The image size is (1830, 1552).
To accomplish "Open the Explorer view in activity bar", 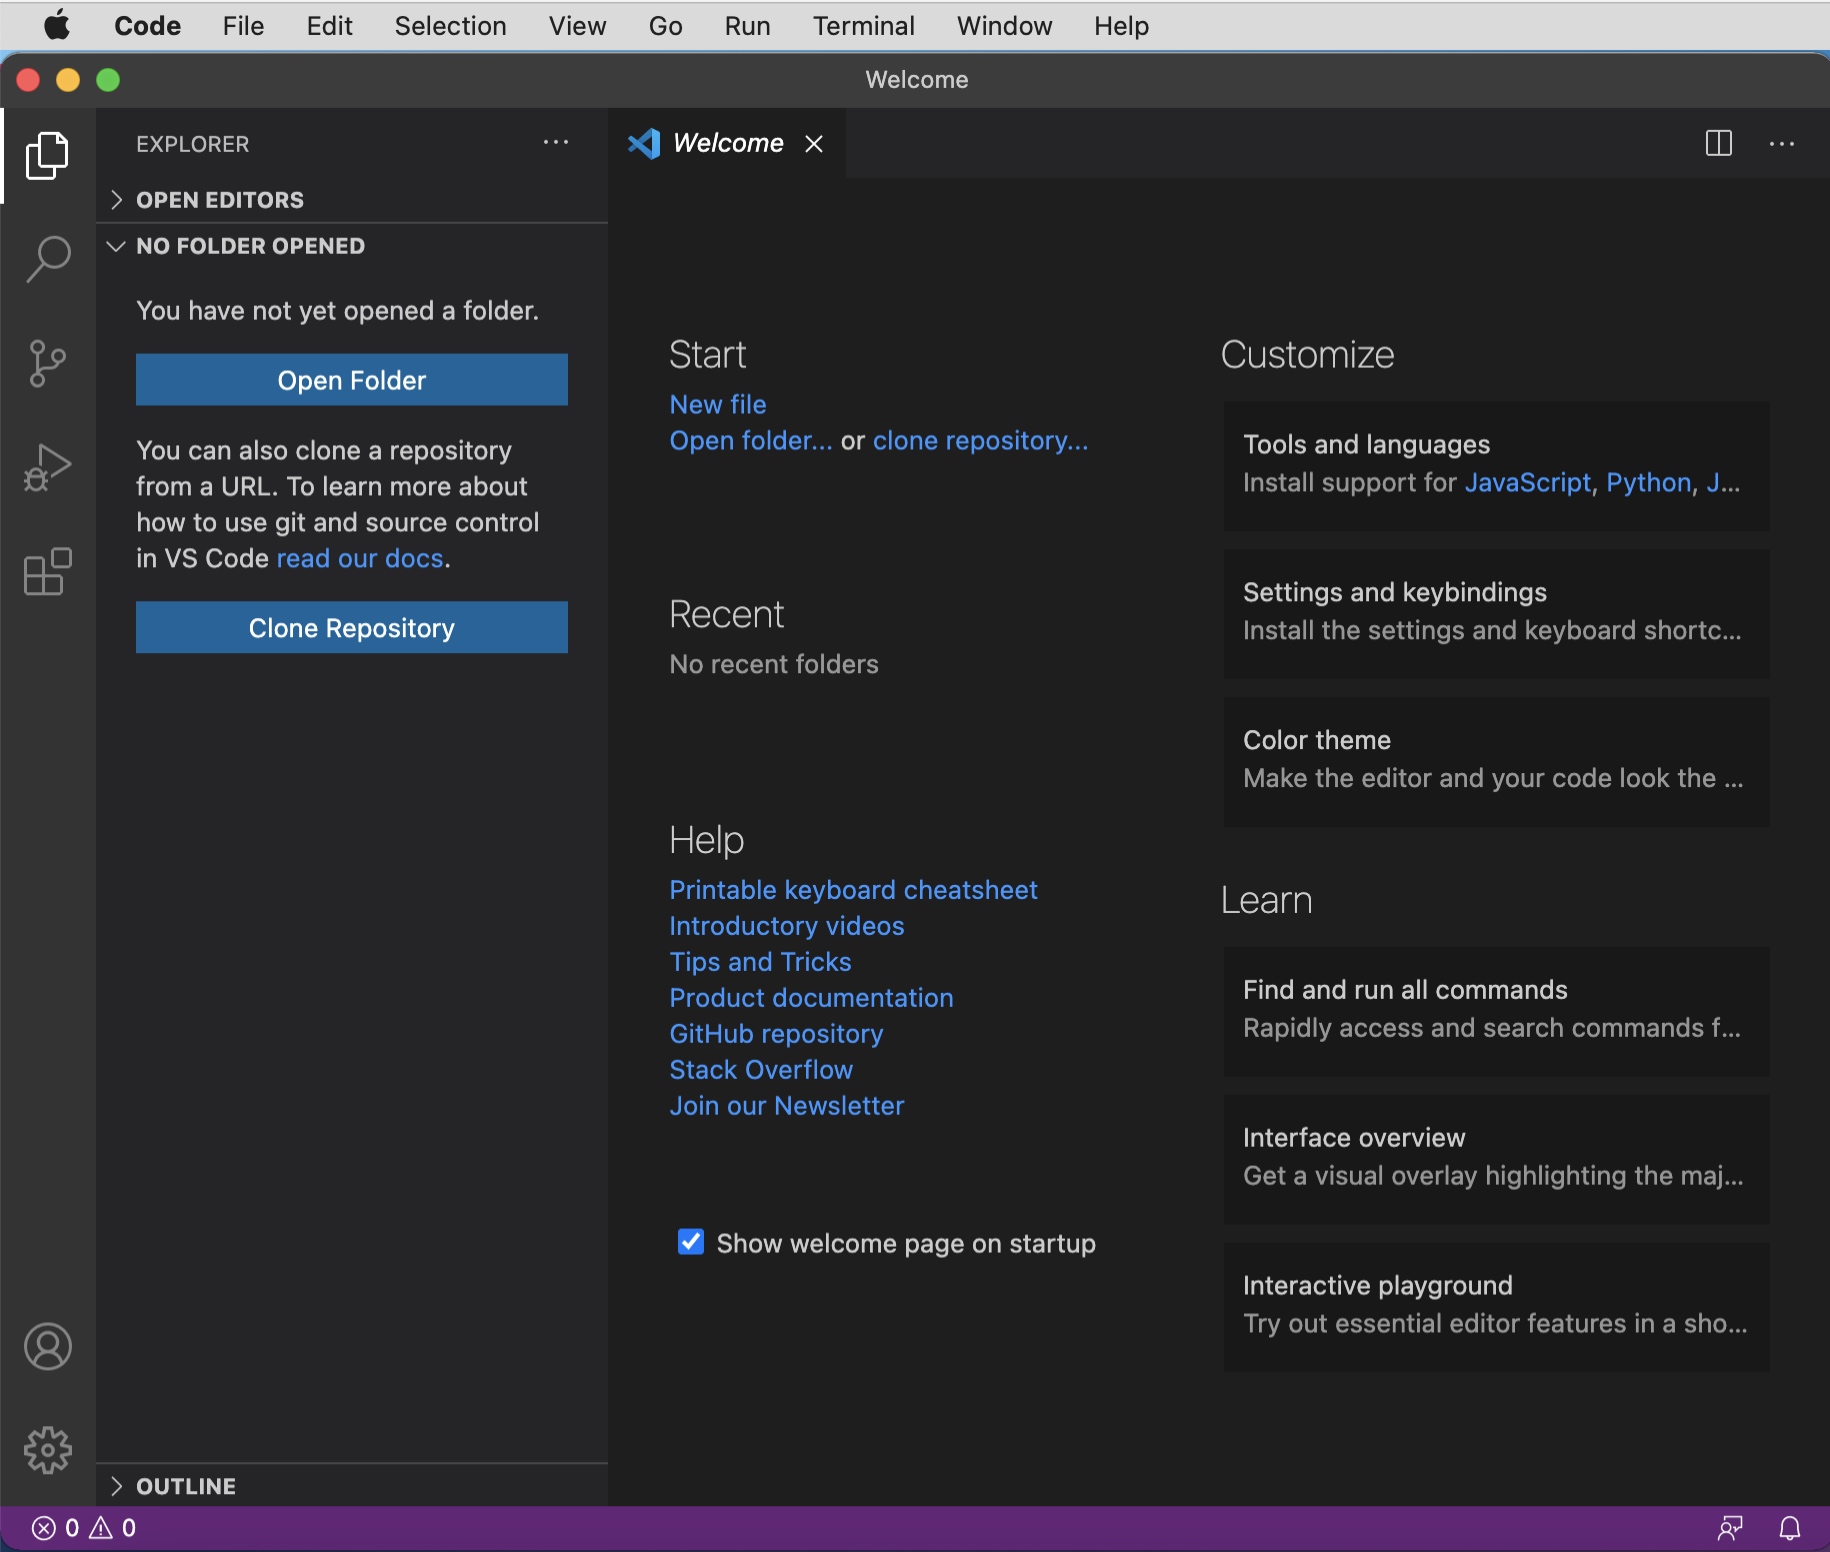I will tap(47, 156).
